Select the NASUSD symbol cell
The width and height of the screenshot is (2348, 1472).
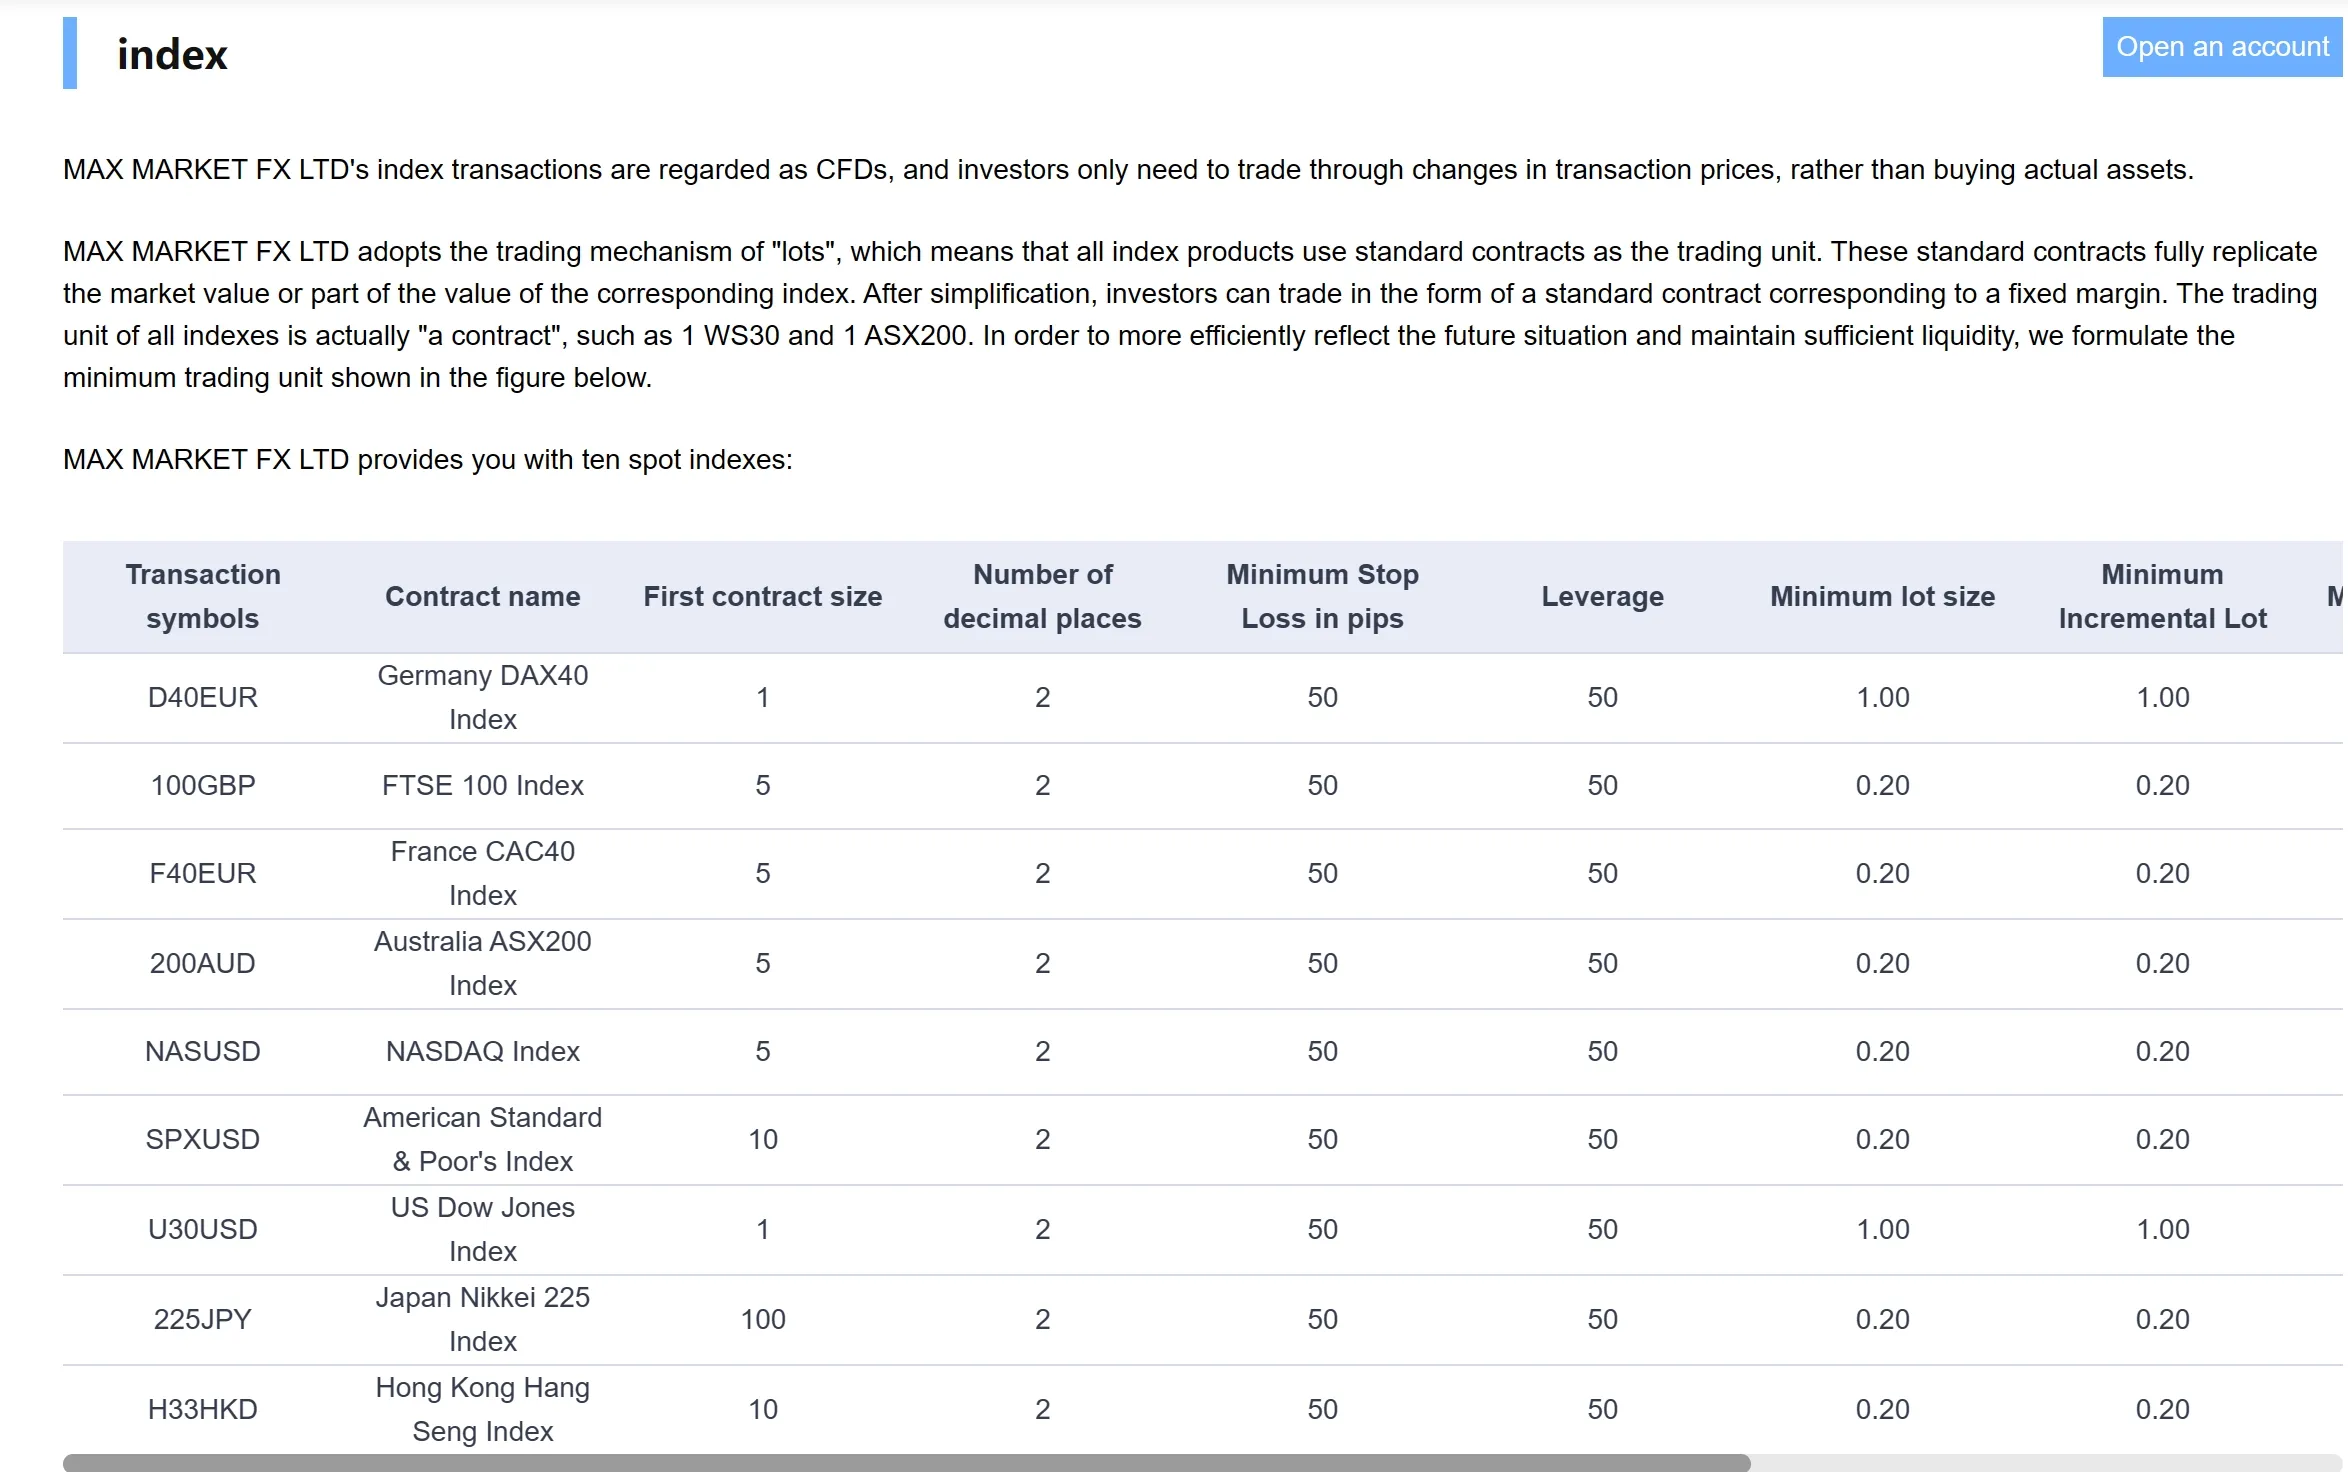pos(203,1051)
